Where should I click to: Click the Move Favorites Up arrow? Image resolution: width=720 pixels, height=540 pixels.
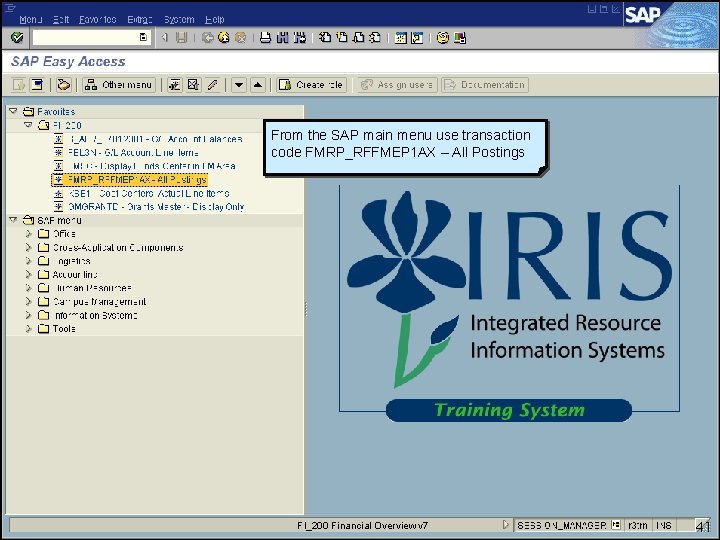(x=258, y=84)
